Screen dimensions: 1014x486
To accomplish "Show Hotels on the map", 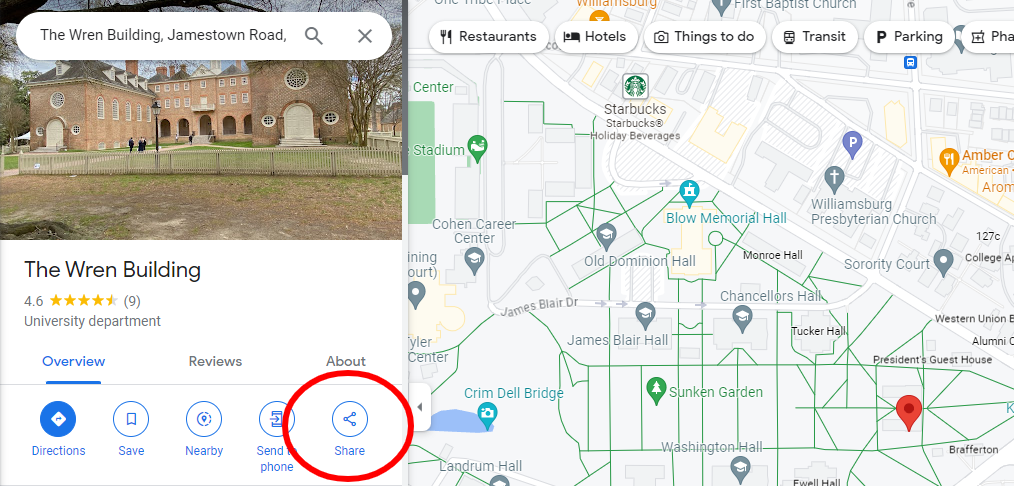I will tap(596, 37).
